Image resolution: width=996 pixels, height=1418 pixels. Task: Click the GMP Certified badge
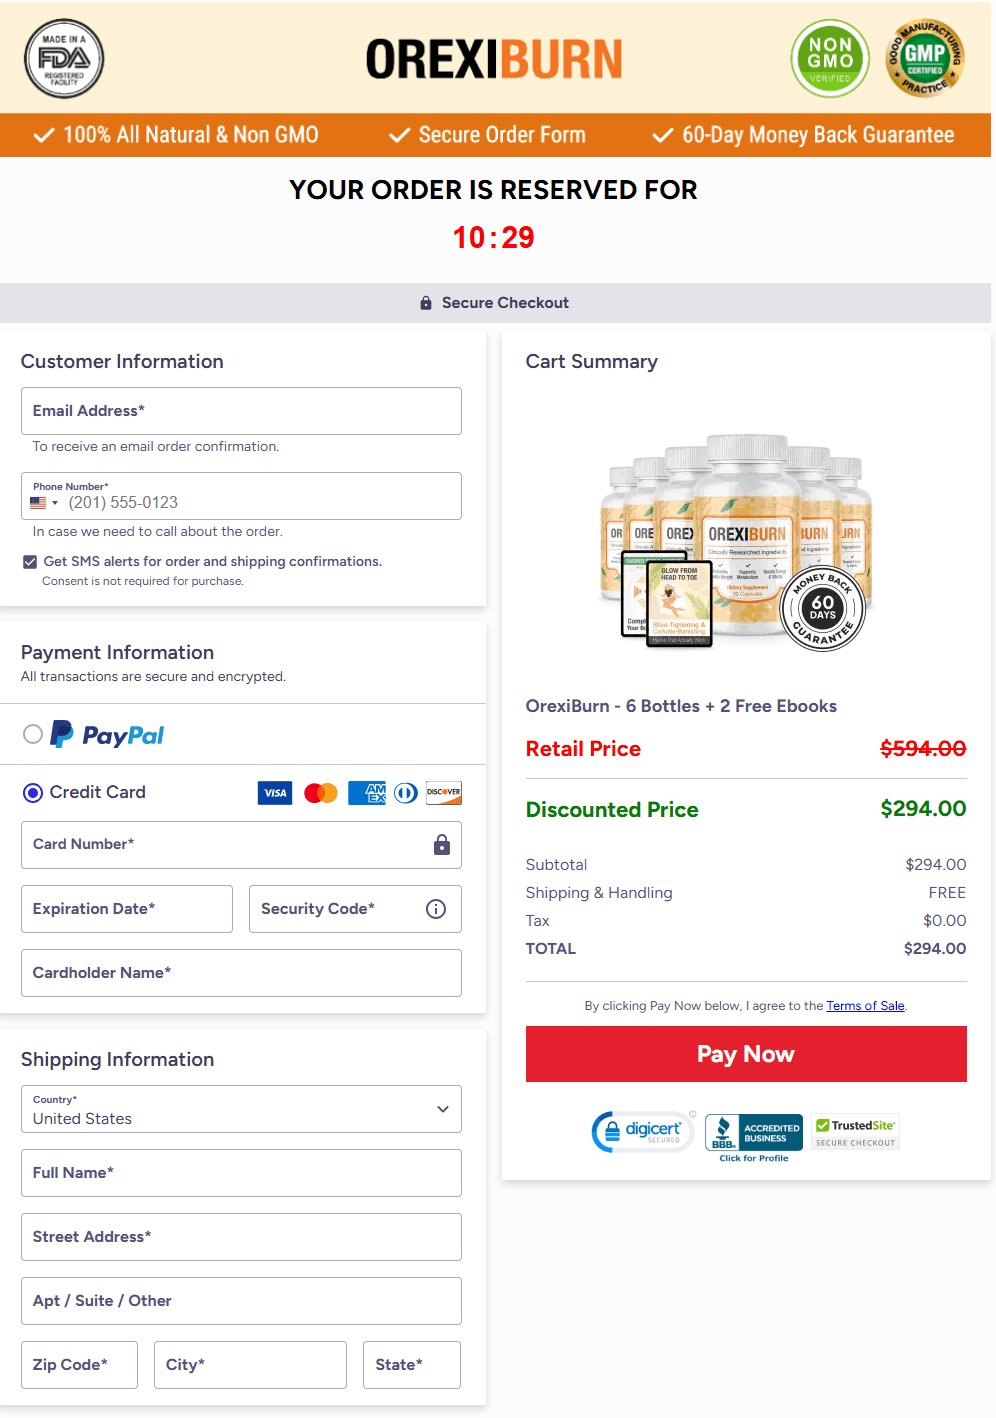click(x=925, y=58)
